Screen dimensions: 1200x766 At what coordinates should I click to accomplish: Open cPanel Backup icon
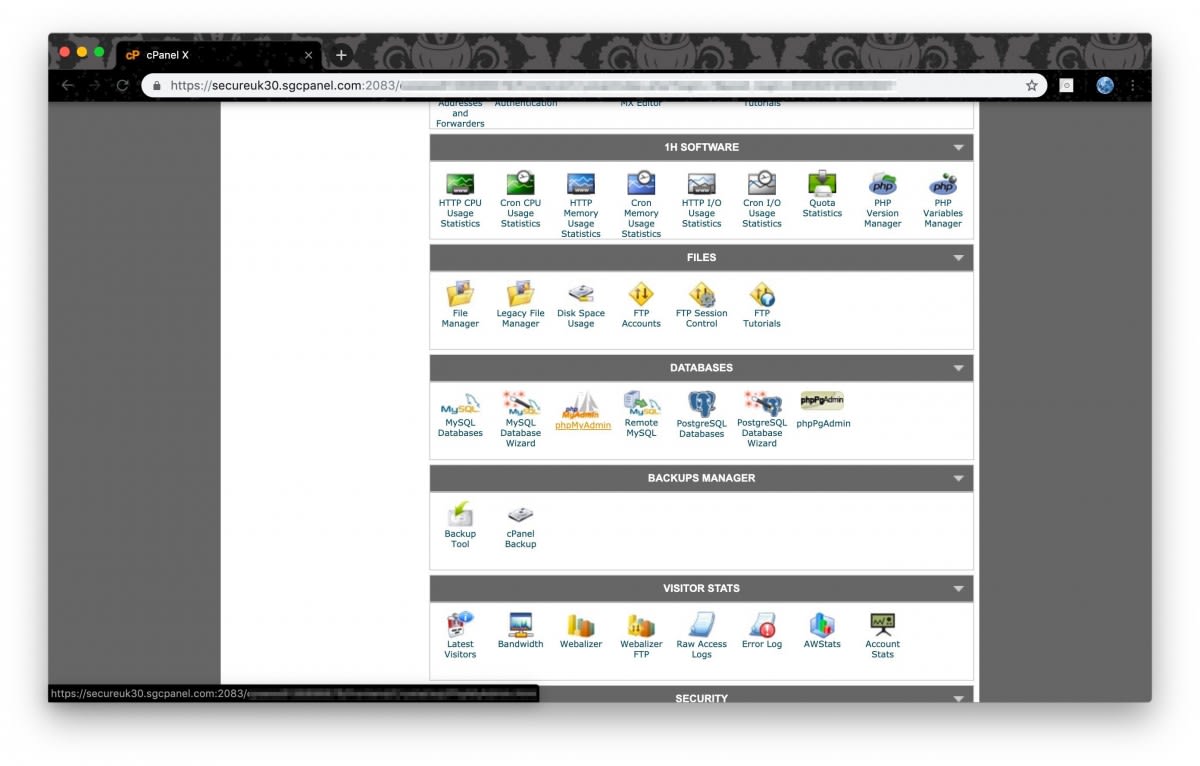click(520, 515)
